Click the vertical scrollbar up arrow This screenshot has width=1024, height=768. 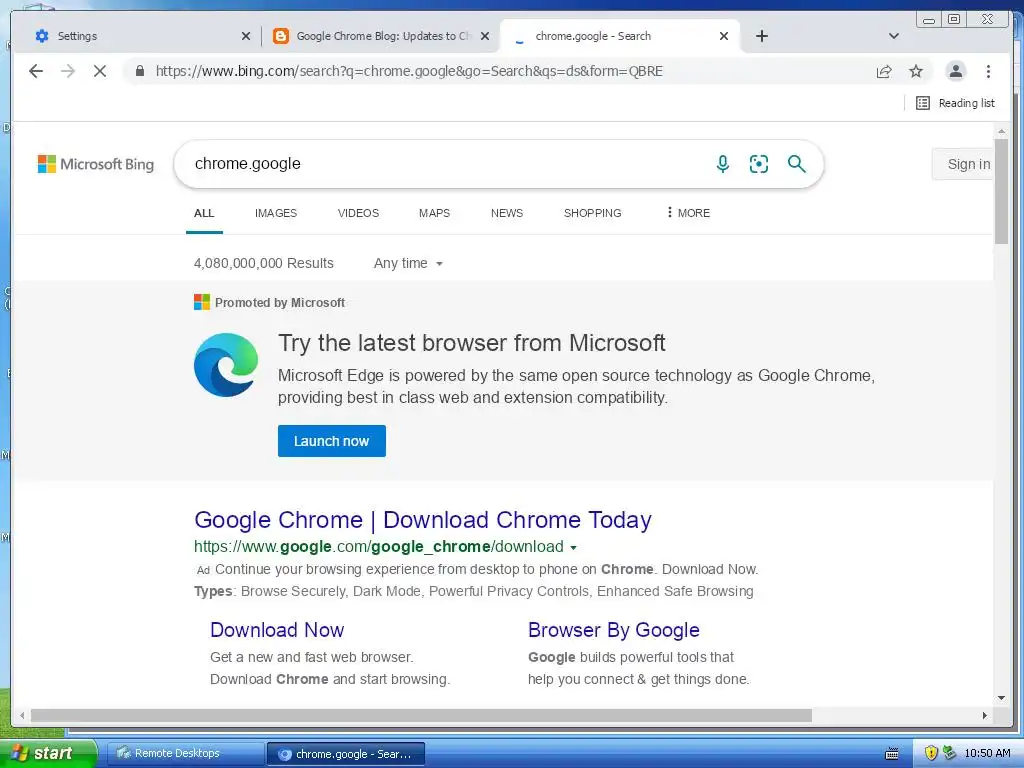pos(1001,132)
